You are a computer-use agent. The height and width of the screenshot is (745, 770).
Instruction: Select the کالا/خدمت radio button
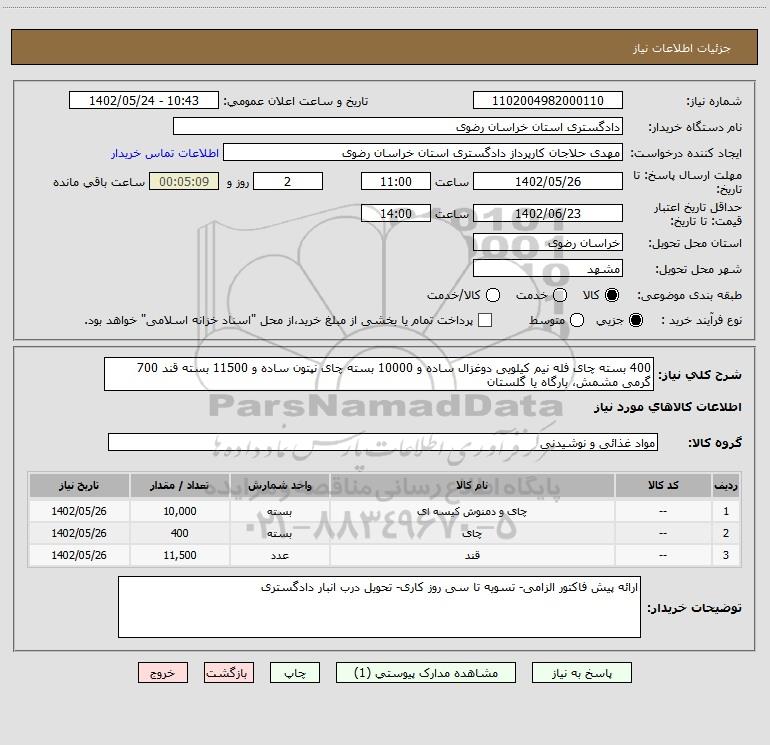click(x=493, y=296)
